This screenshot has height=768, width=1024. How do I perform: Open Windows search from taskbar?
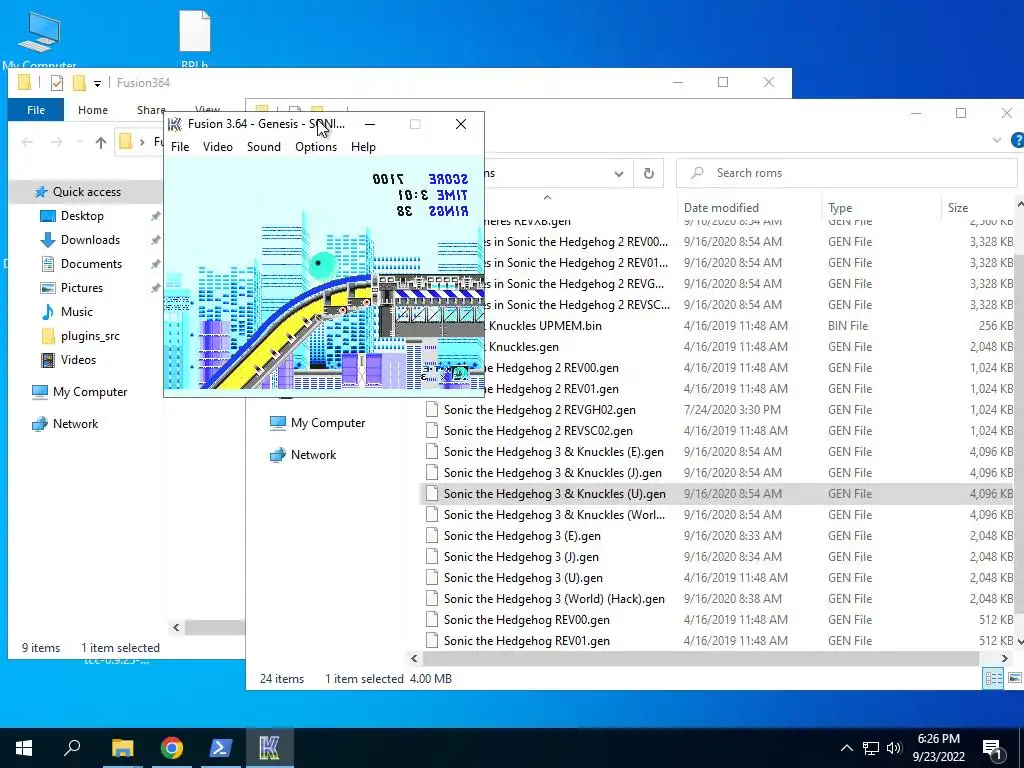[72, 748]
